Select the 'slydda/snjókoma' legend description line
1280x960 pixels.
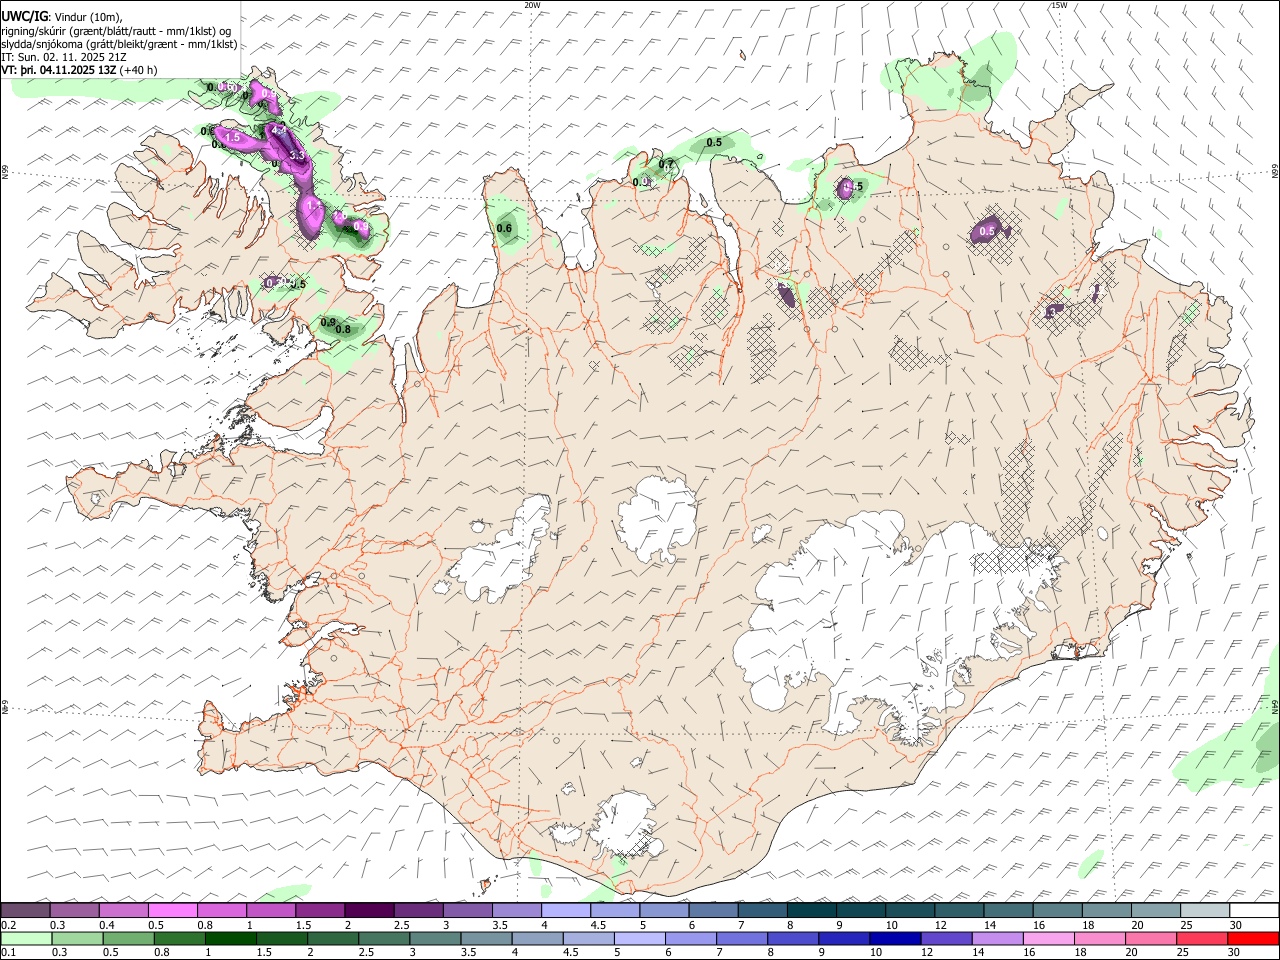click(x=119, y=44)
